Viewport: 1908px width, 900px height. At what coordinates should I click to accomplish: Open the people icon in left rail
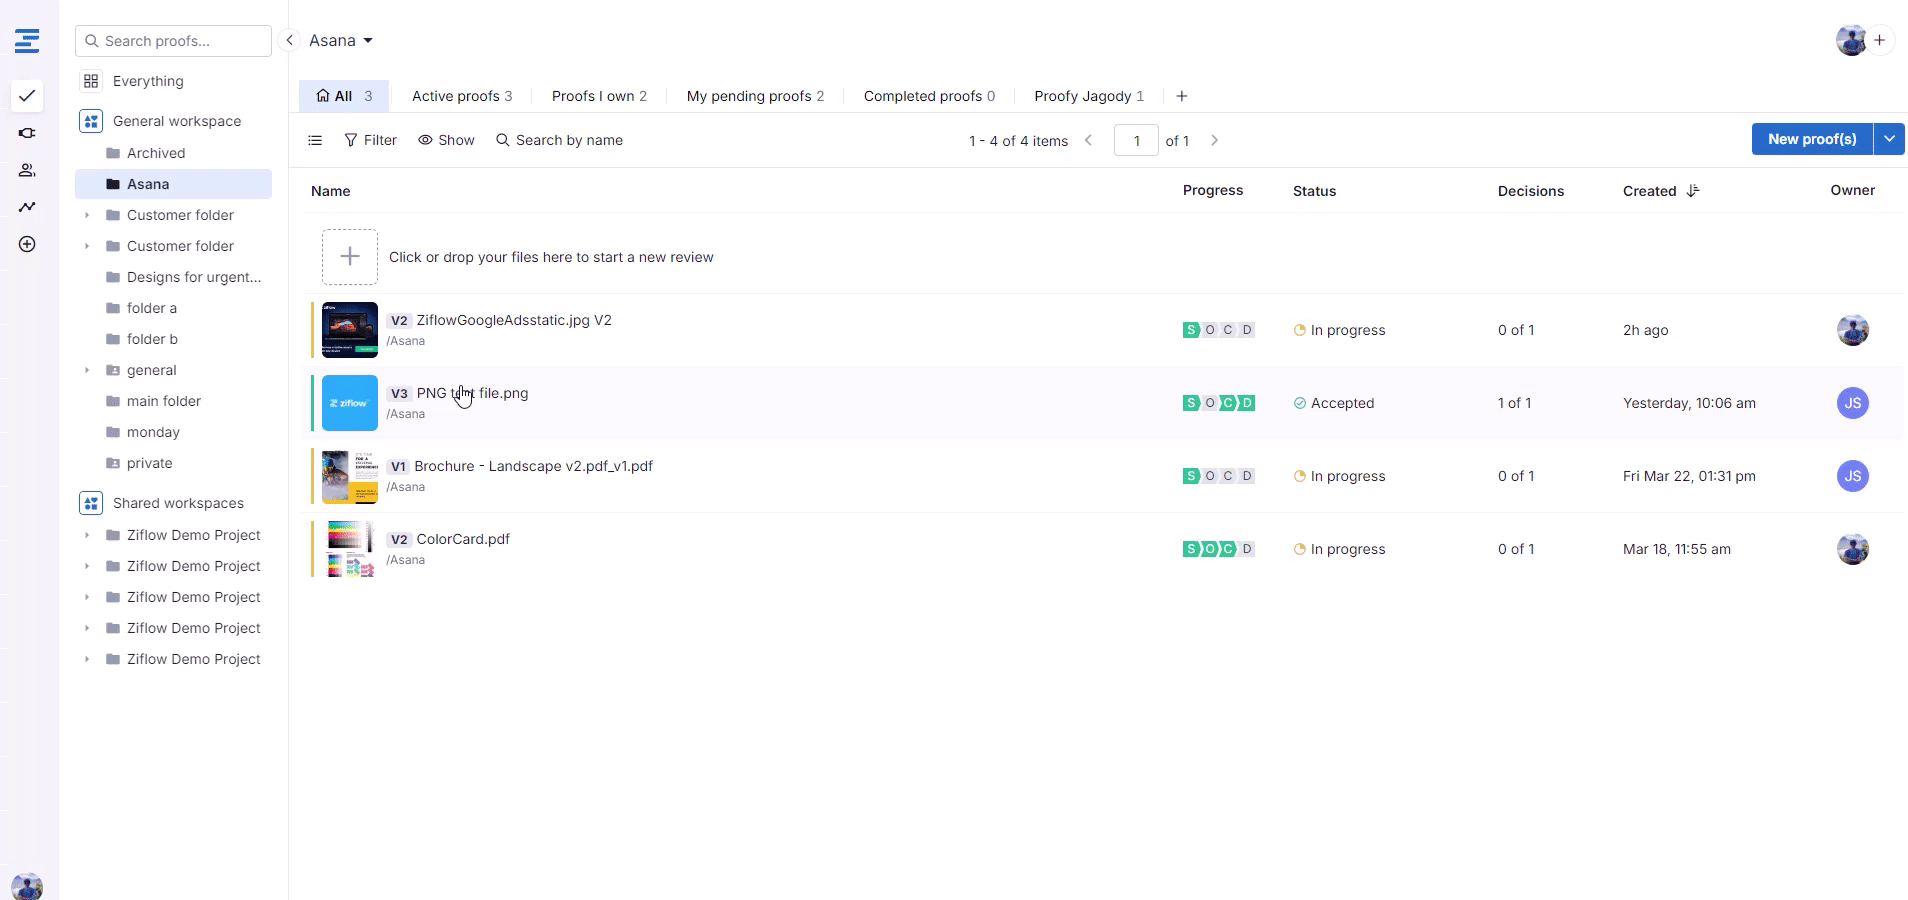coord(27,170)
